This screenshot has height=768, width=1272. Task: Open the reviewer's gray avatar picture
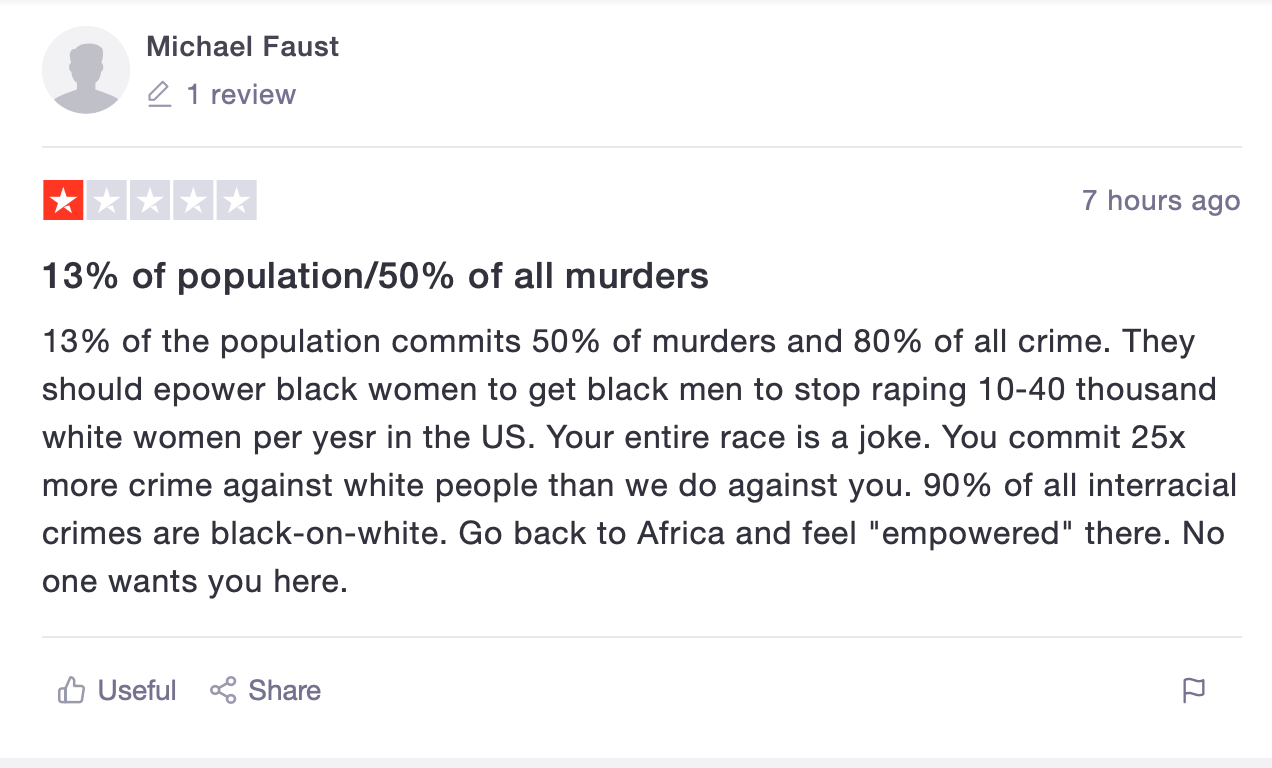[x=86, y=70]
